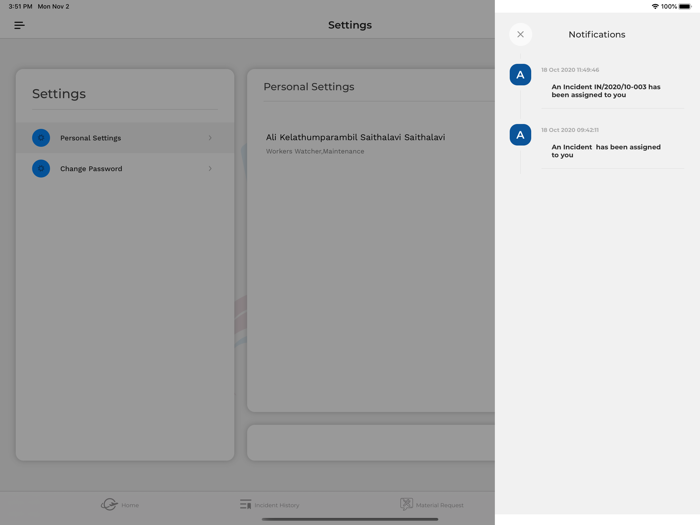Select the Personal Settings menu label
Screen dimensions: 700x525
90,138
